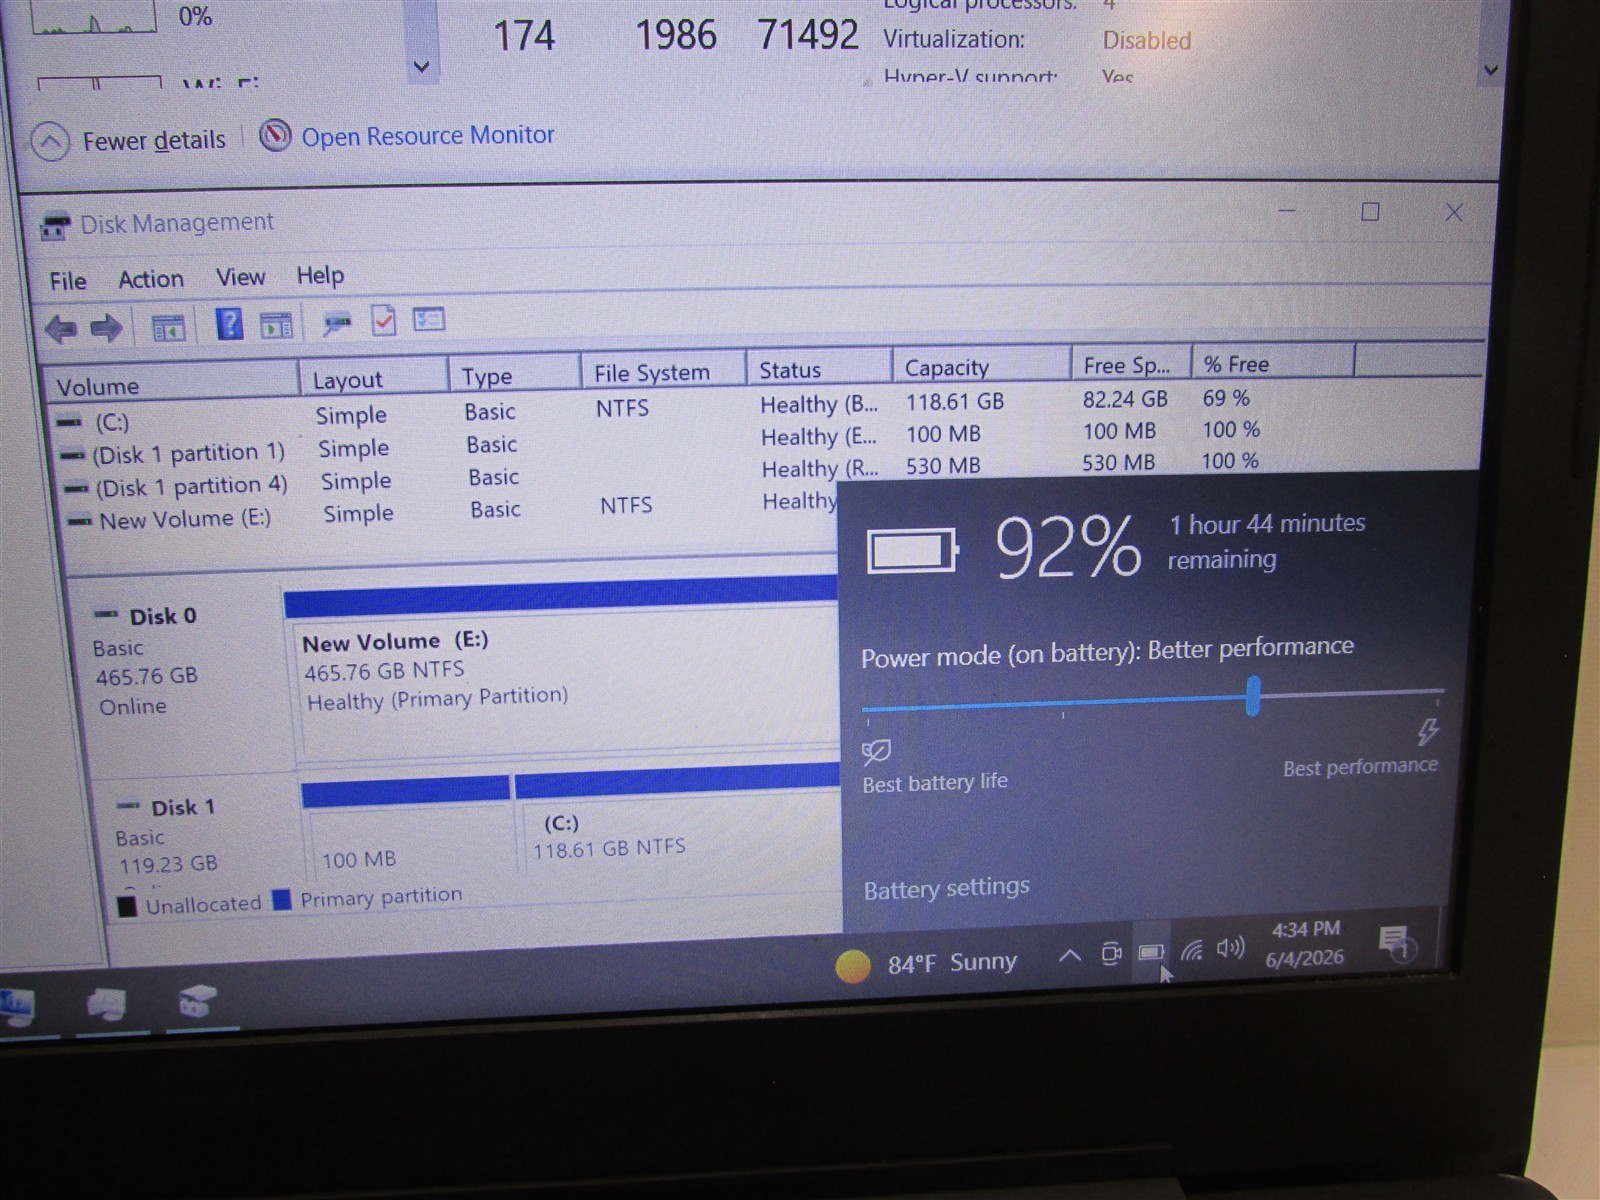Sort by the % Free column header
Viewport: 1600px width, 1200px height.
pos(1273,363)
